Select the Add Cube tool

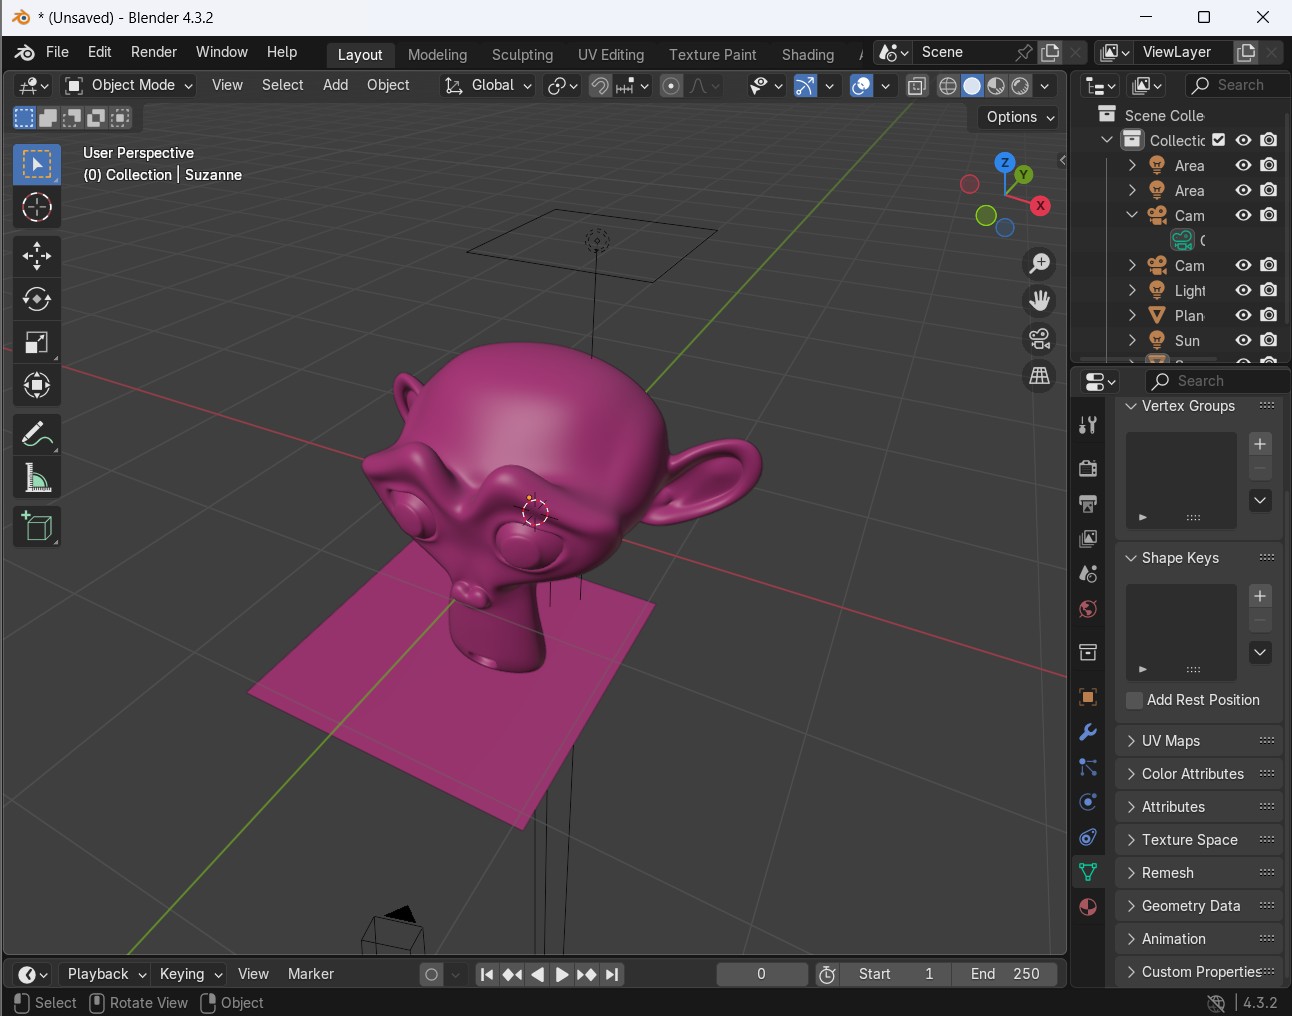tap(37, 527)
